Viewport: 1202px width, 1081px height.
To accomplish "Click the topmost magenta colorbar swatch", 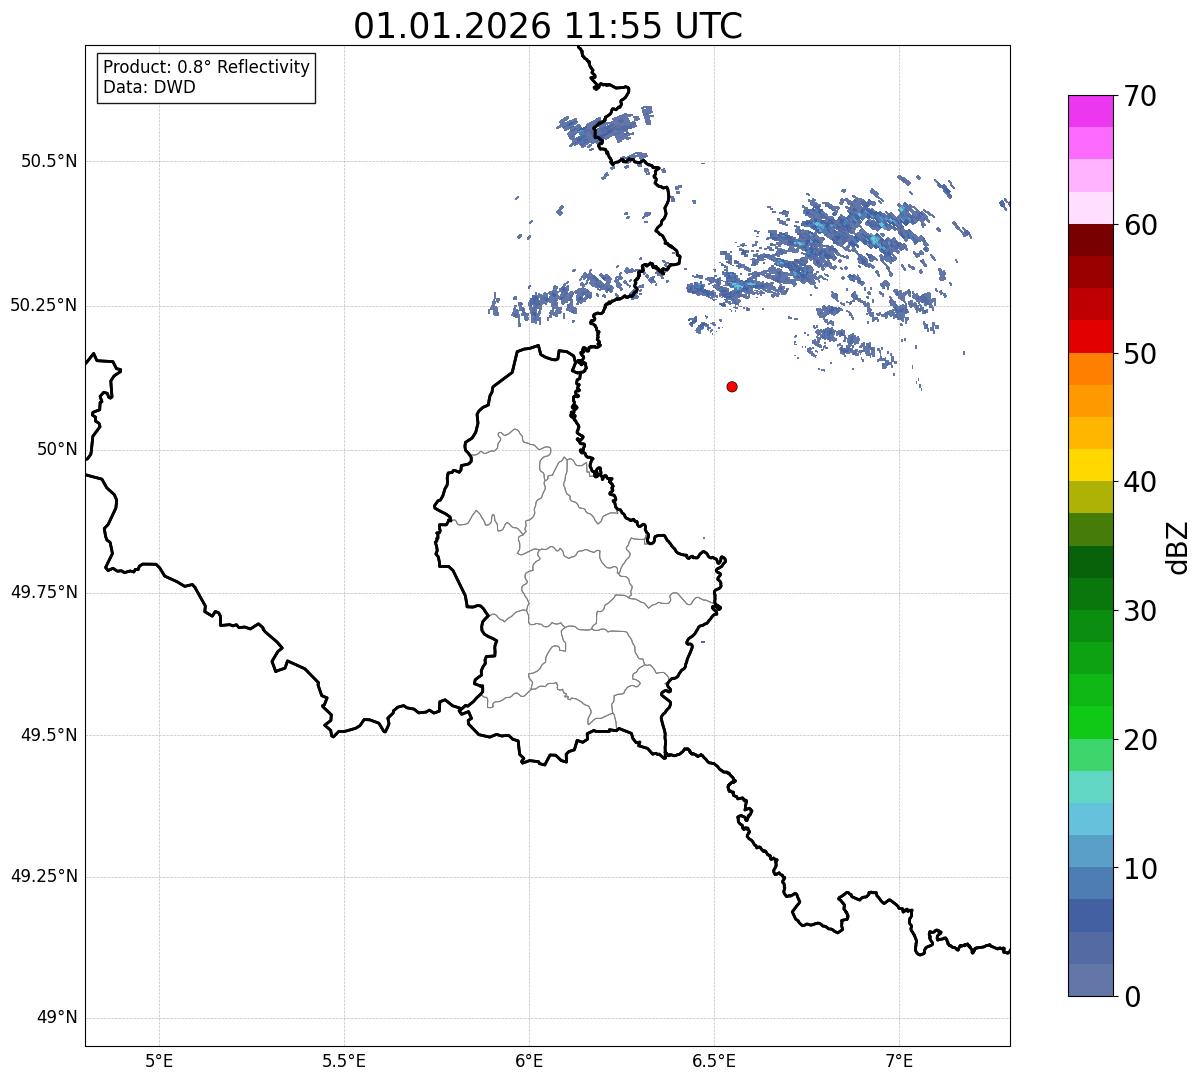I will pos(1090,111).
